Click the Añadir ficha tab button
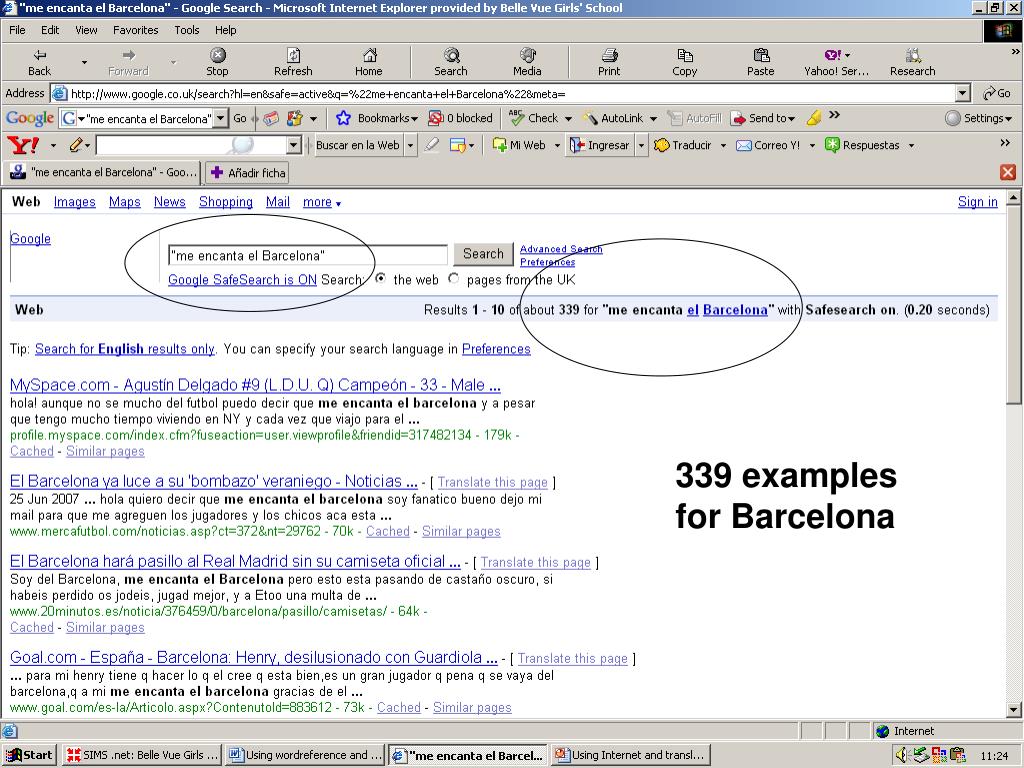The image size is (1024, 768). click(248, 172)
